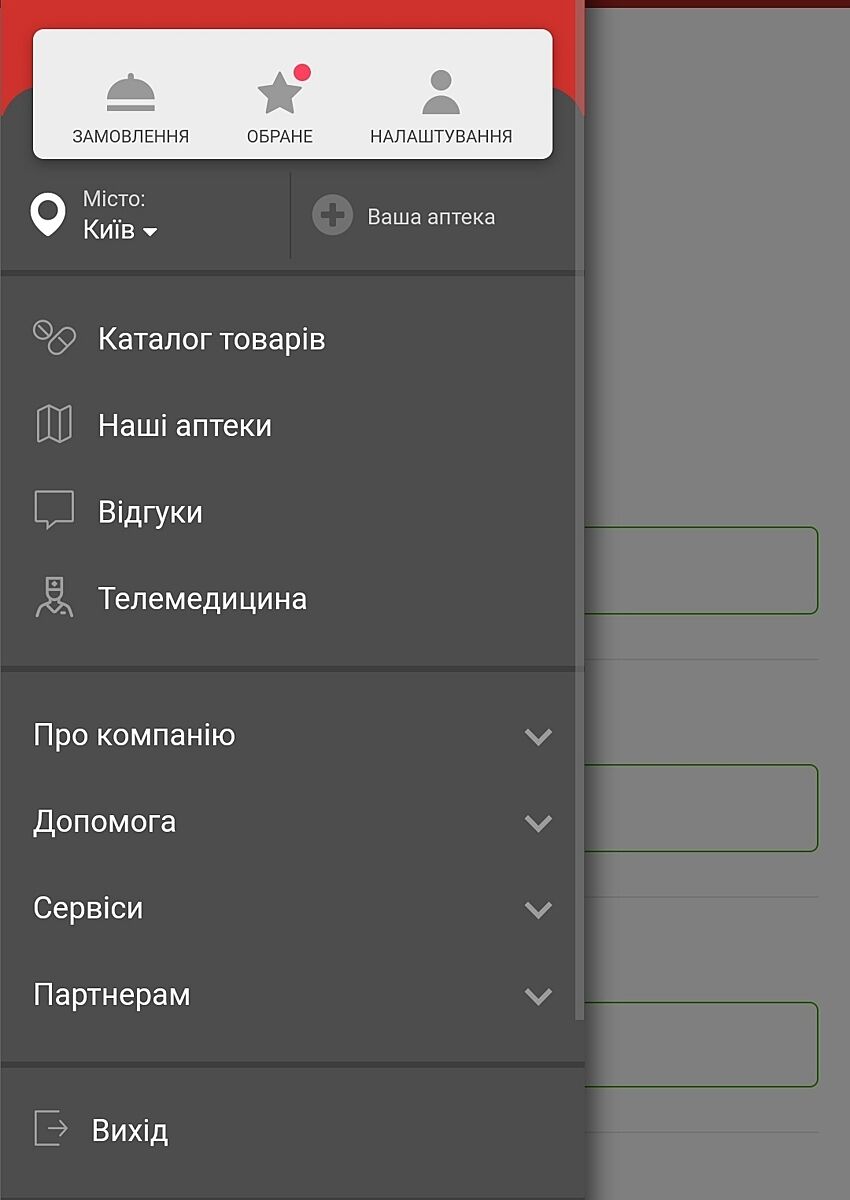Open Налаштування profile icon

(x=441, y=93)
